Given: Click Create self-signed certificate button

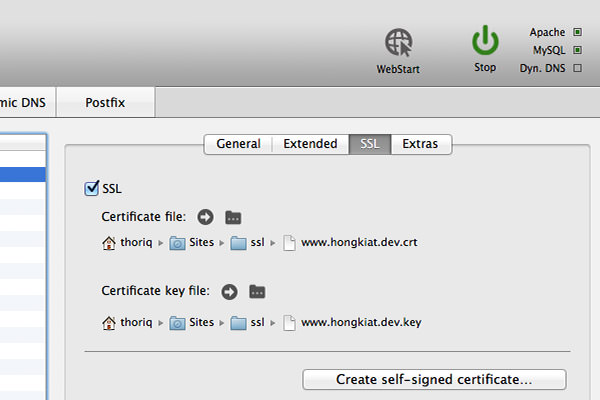Looking at the screenshot, I should point(434,379).
